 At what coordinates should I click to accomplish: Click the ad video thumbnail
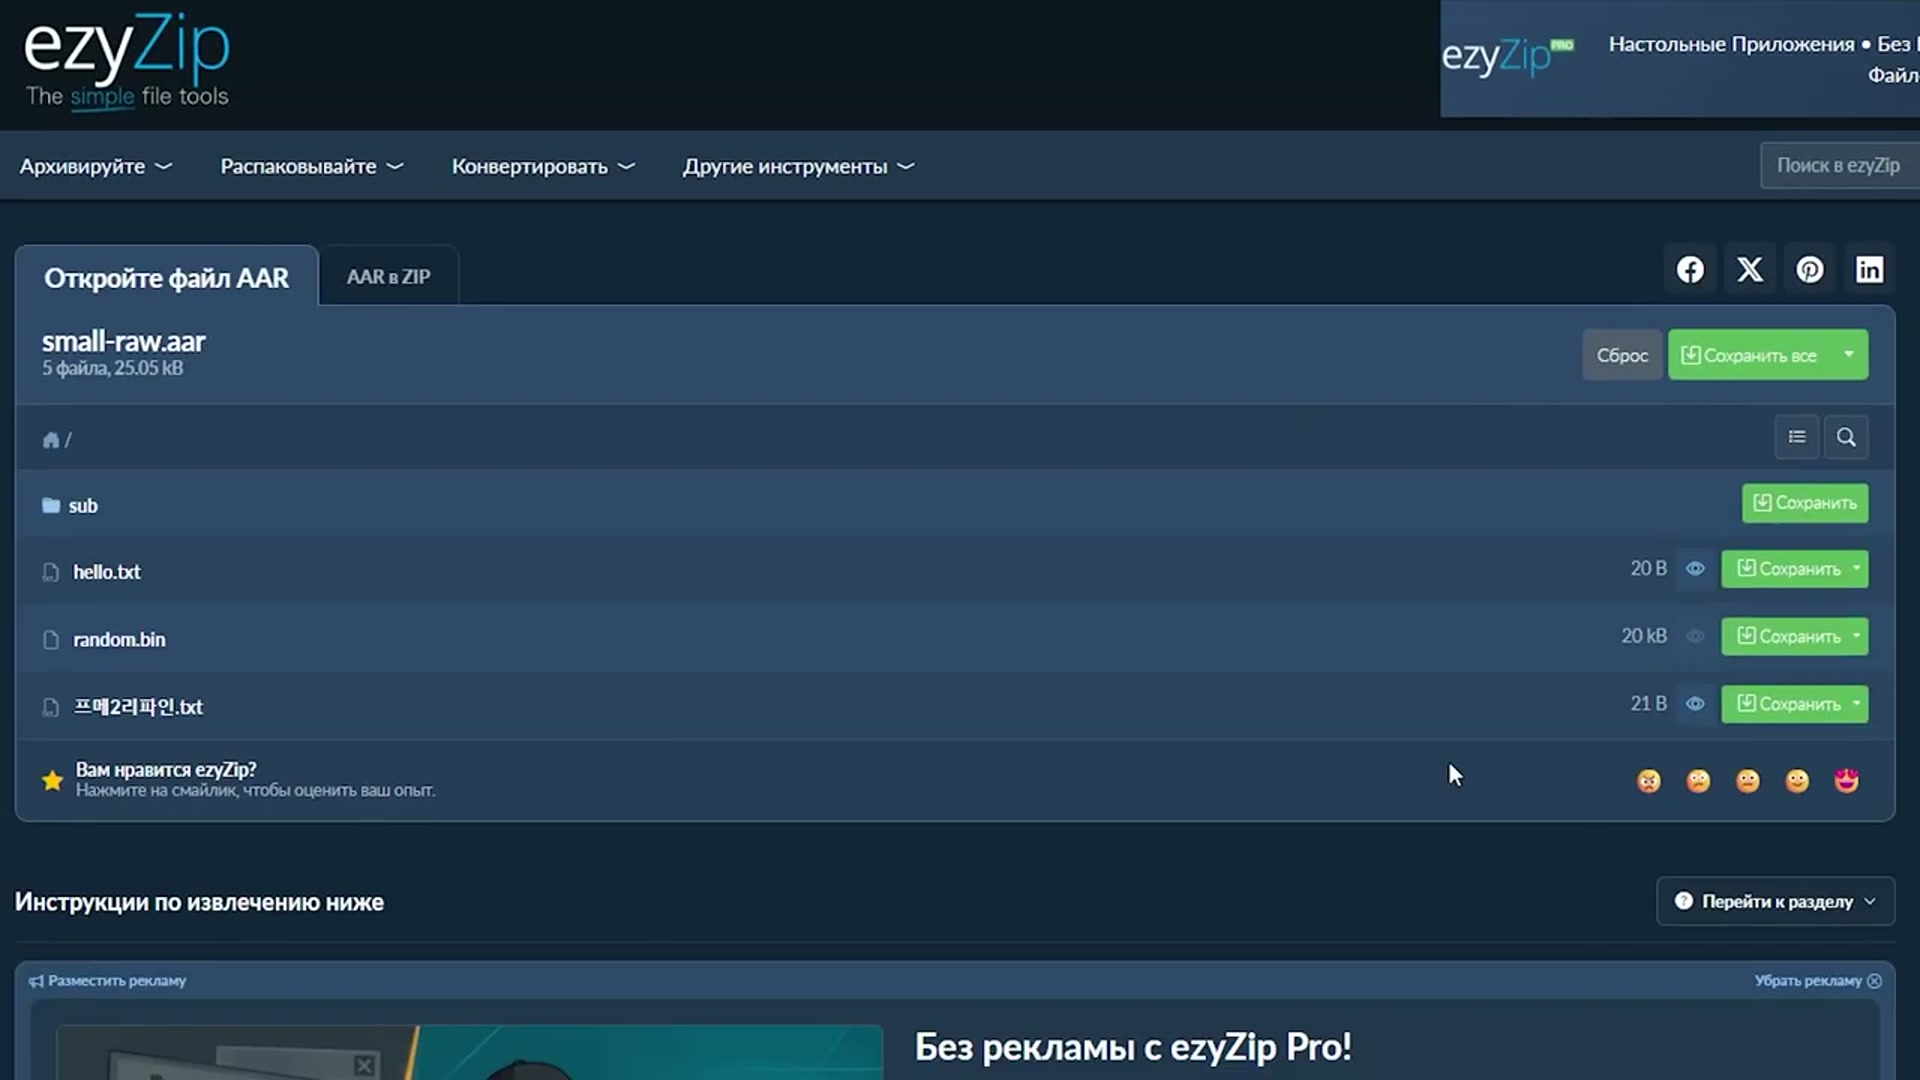[470, 1052]
